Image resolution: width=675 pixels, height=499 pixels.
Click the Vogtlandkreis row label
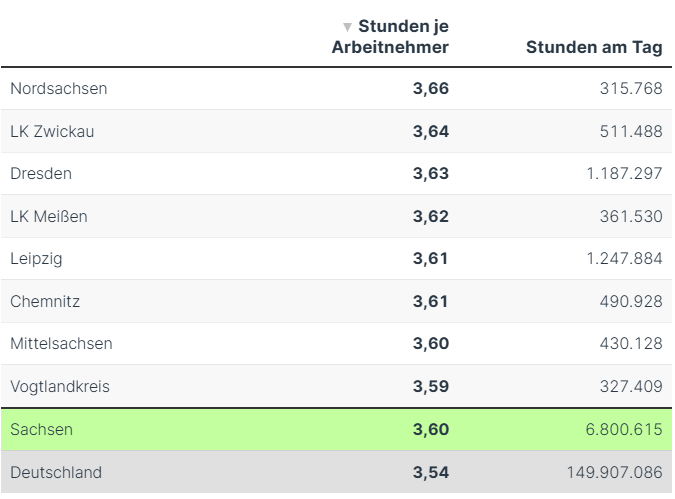point(60,386)
